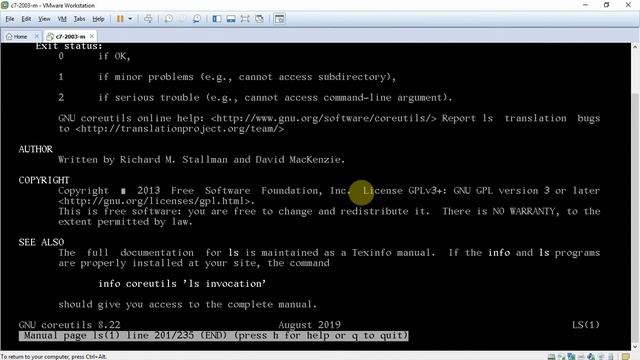Viewport: 640px width, 360px height.
Task: Click the "GNU coreutils 8.22" footer text
Action: [69, 325]
